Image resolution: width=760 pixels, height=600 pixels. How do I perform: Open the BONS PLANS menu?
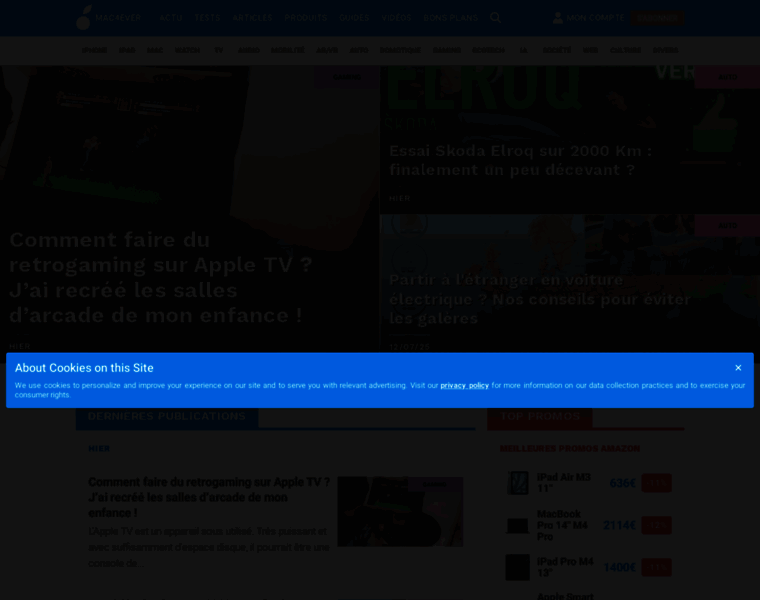[x=450, y=18]
